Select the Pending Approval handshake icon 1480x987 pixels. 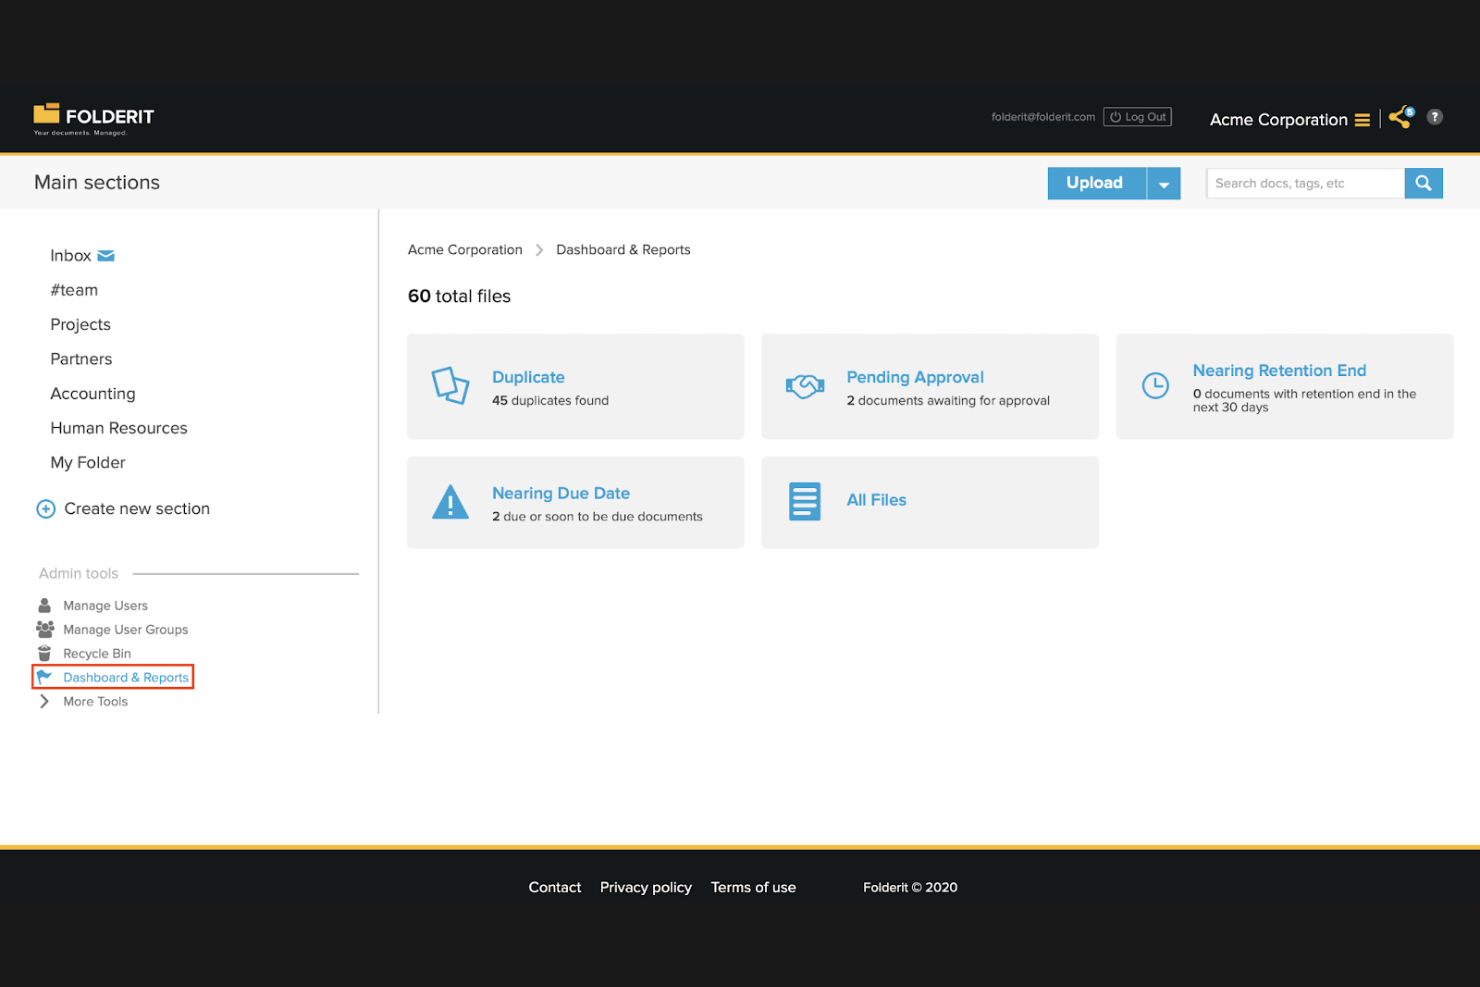(x=804, y=385)
